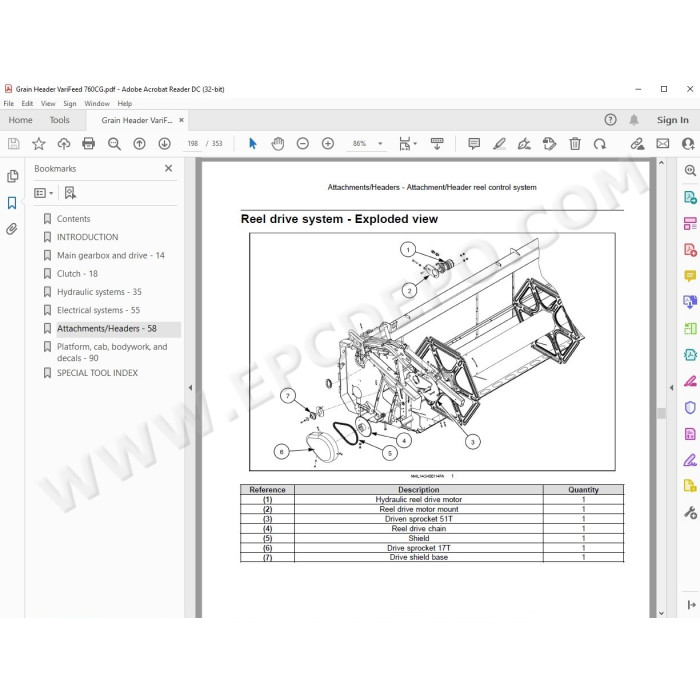This screenshot has width=700, height=700.
Task: Collapse the right tools pane arrow
Action: 671,388
